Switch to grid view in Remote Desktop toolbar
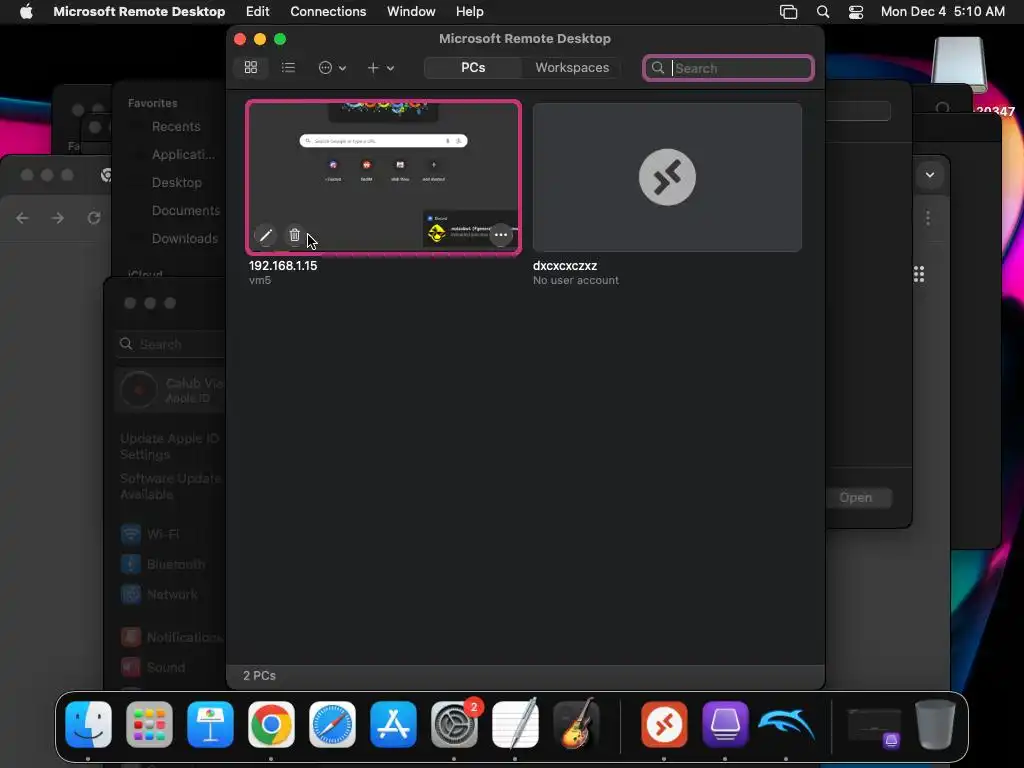Screen dimensions: 1024x768 251,67
